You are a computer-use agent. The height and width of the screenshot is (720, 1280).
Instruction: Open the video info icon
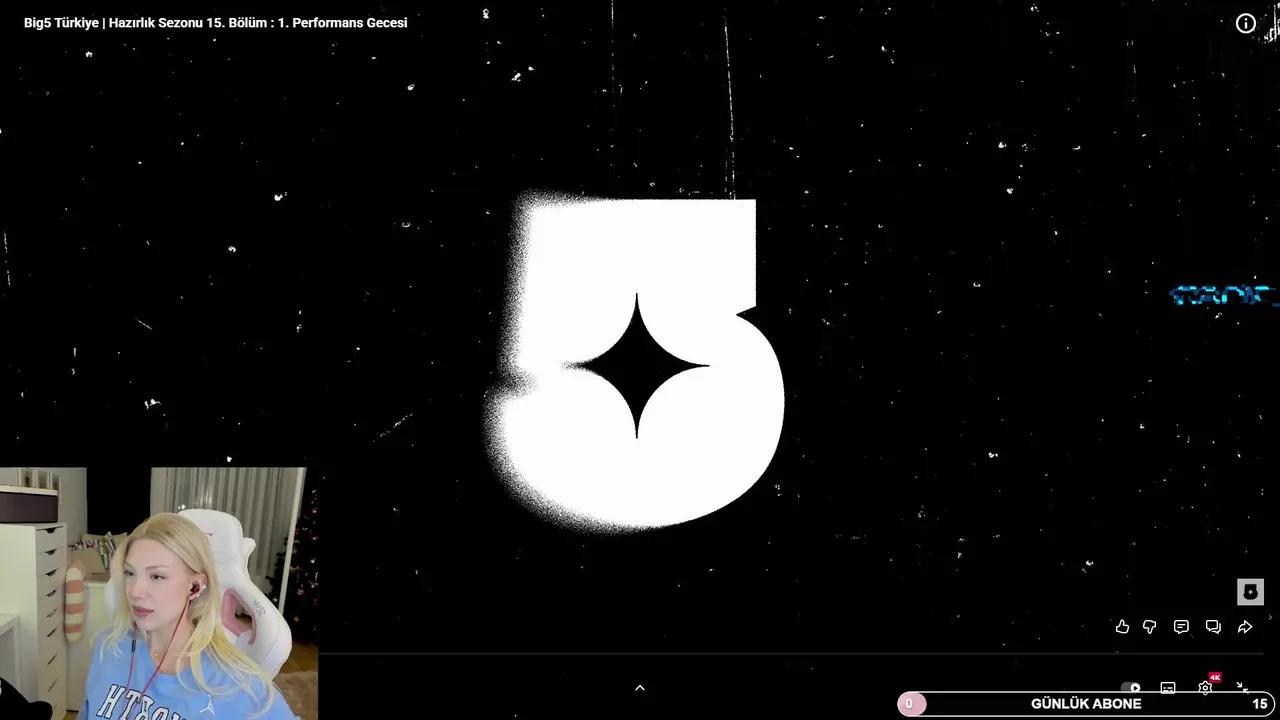pyautogui.click(x=1246, y=23)
